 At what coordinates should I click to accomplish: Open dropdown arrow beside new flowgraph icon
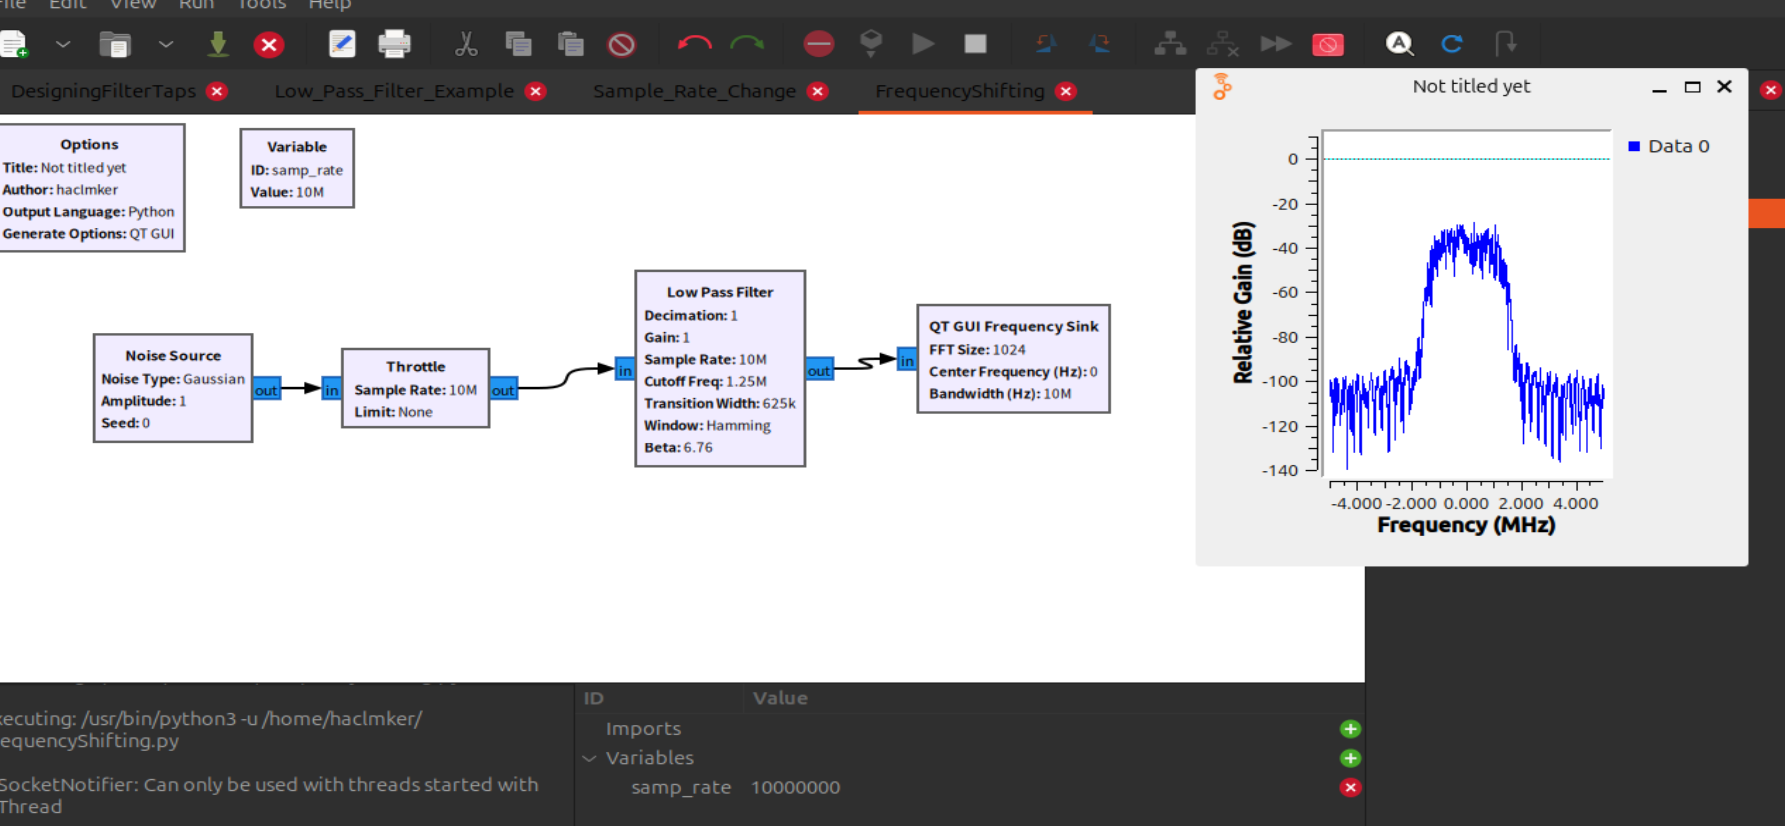63,44
